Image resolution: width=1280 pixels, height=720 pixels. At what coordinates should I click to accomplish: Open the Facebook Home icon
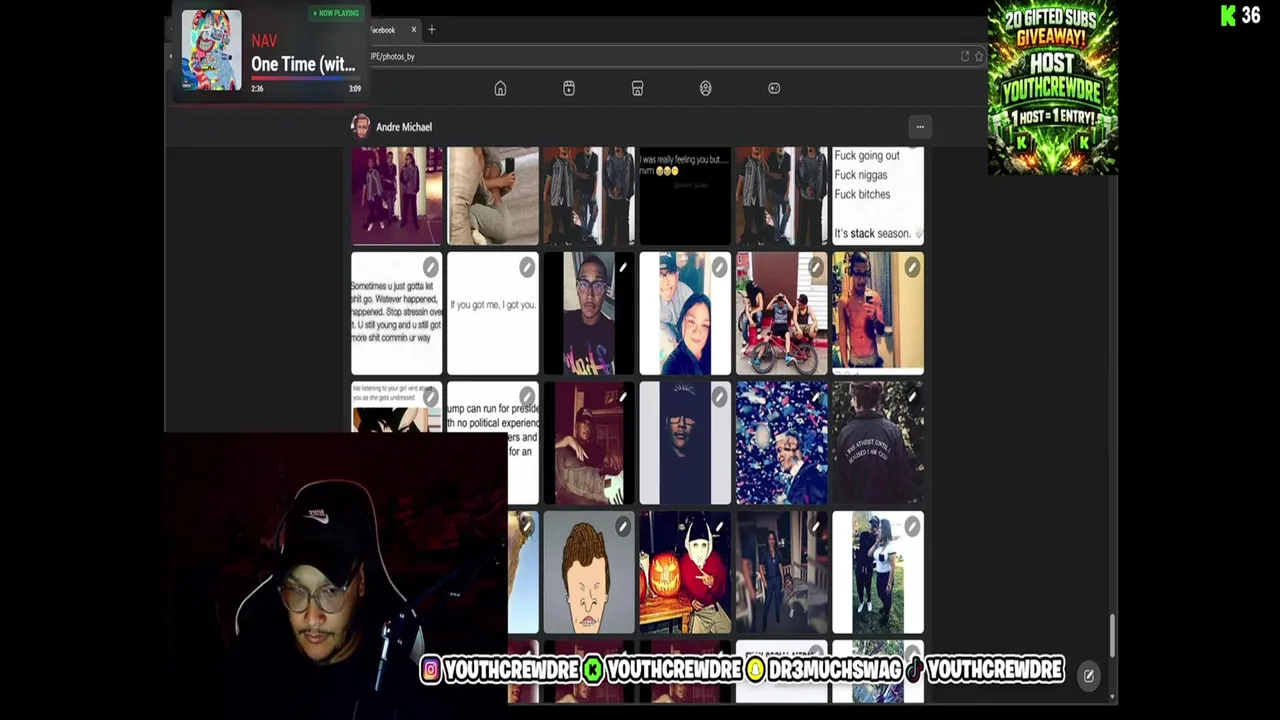500,88
